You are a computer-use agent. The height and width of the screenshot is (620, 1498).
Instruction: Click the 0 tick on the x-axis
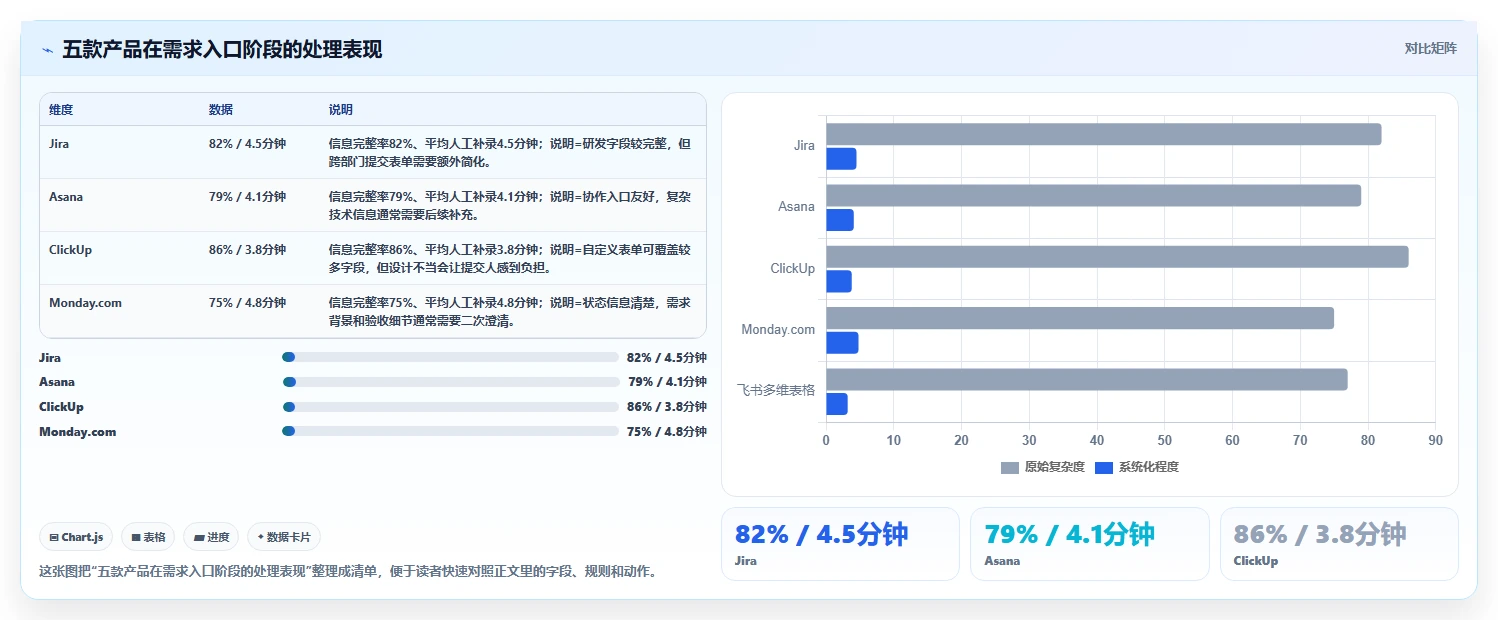coord(826,440)
